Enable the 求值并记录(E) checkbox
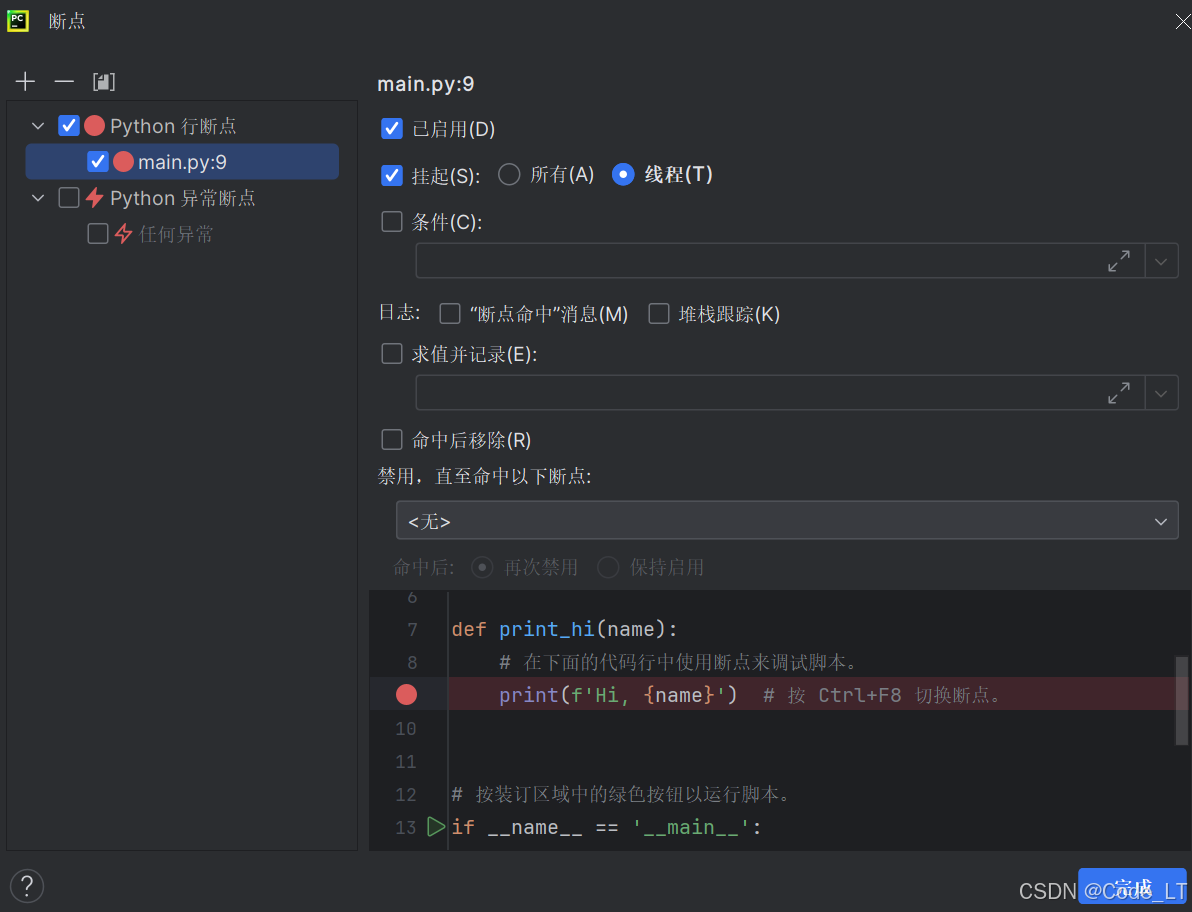Image resolution: width=1192 pixels, height=912 pixels. coord(392,354)
